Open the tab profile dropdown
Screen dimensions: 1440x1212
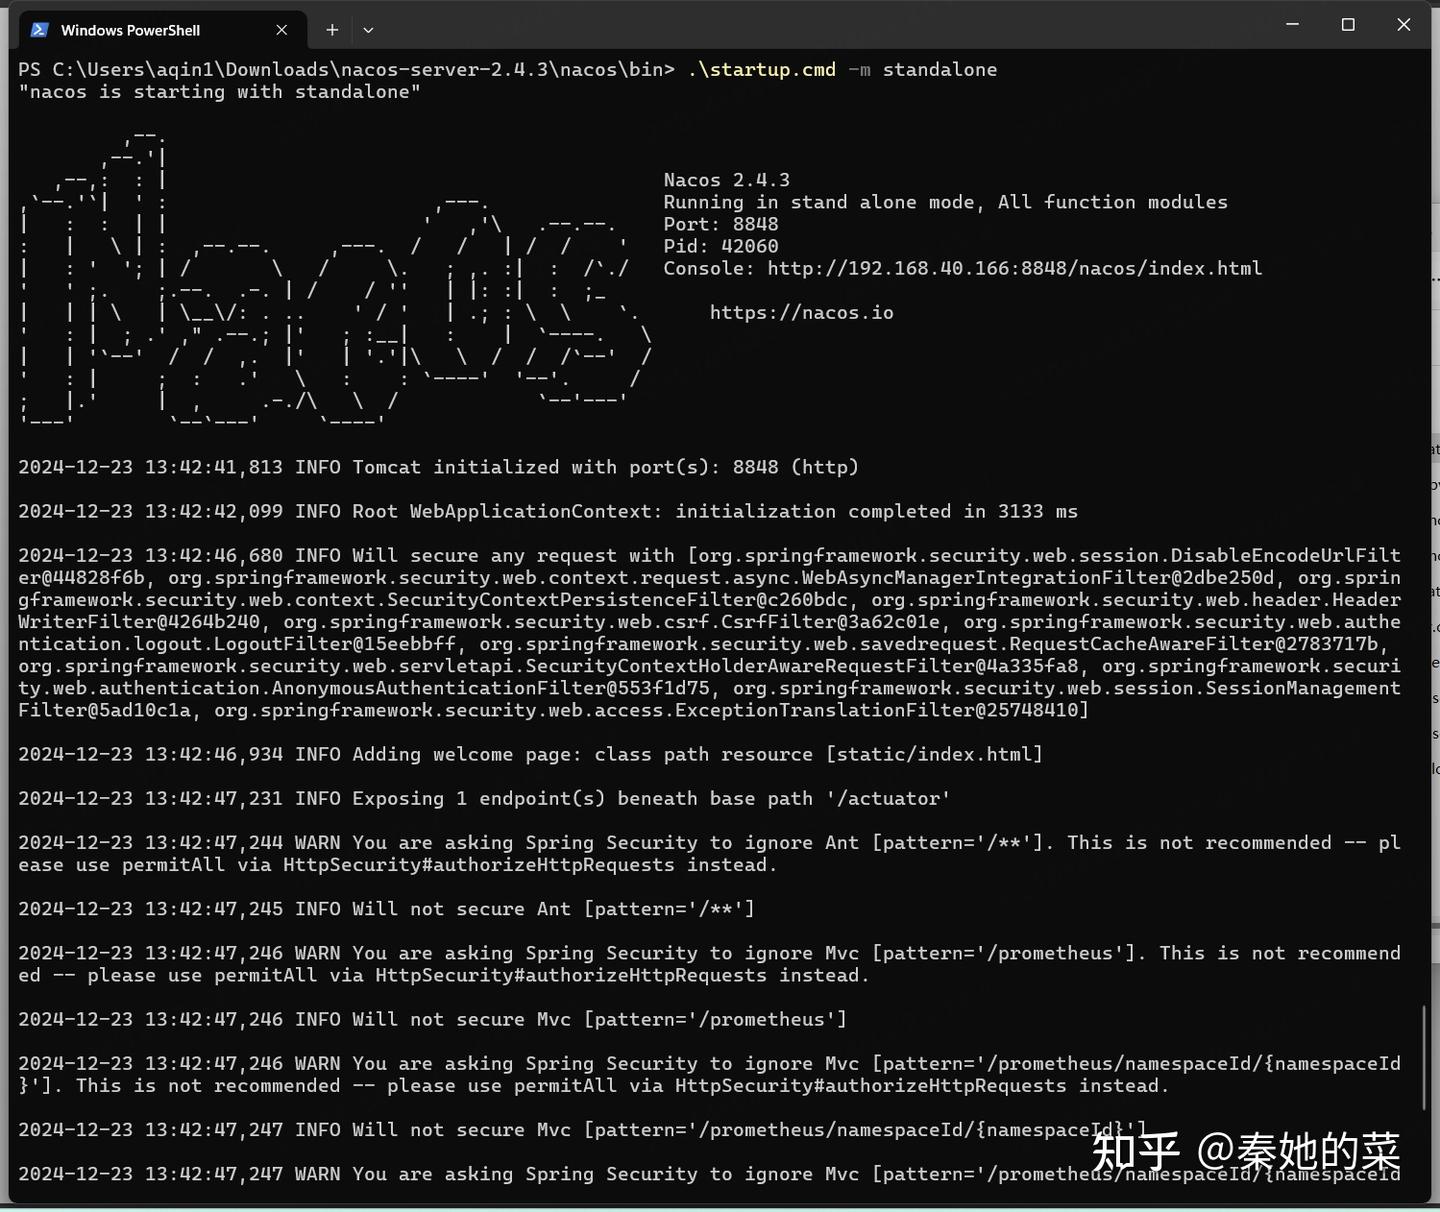pos(368,30)
